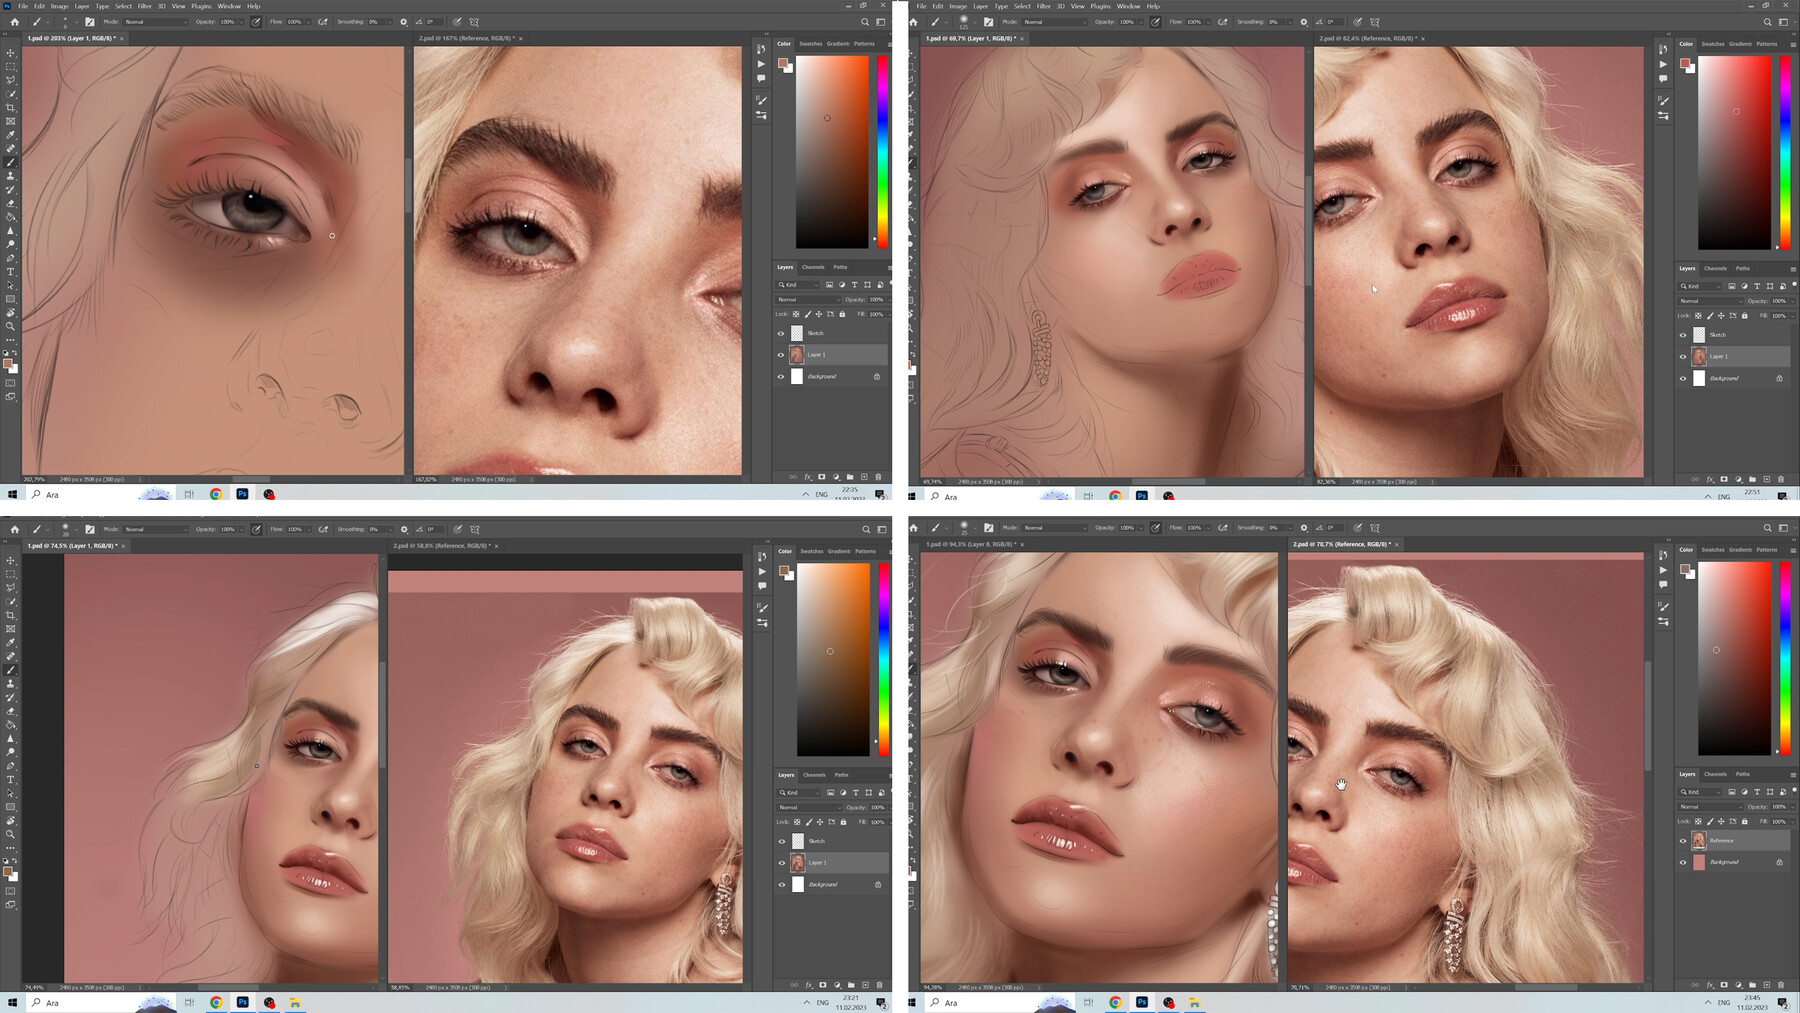Open the Window menu in top-right window
The width and height of the screenshot is (1800, 1013).
point(1128,6)
